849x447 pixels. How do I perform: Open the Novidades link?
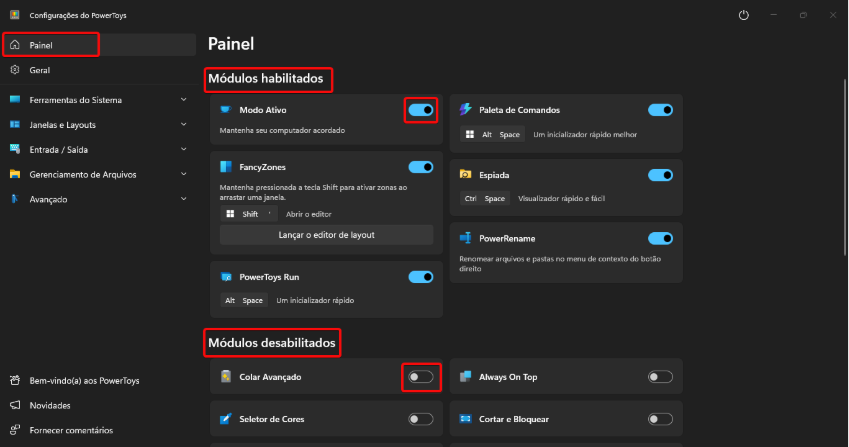pyautogui.click(x=50, y=405)
